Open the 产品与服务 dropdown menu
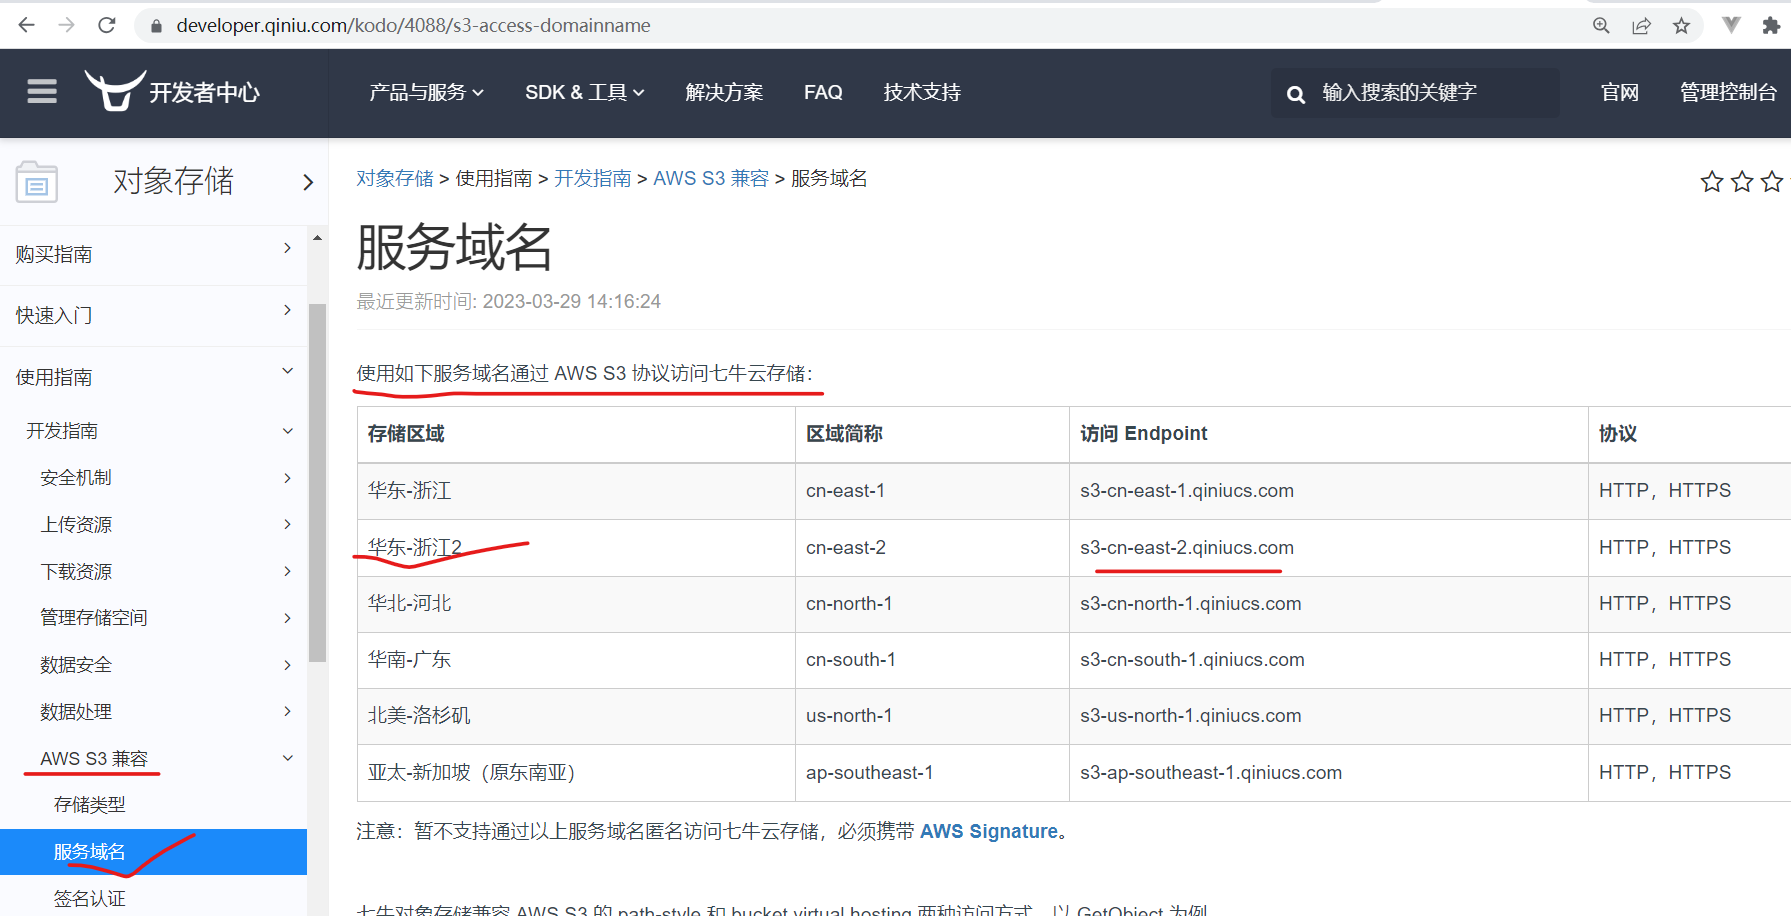The width and height of the screenshot is (1791, 916). [426, 92]
